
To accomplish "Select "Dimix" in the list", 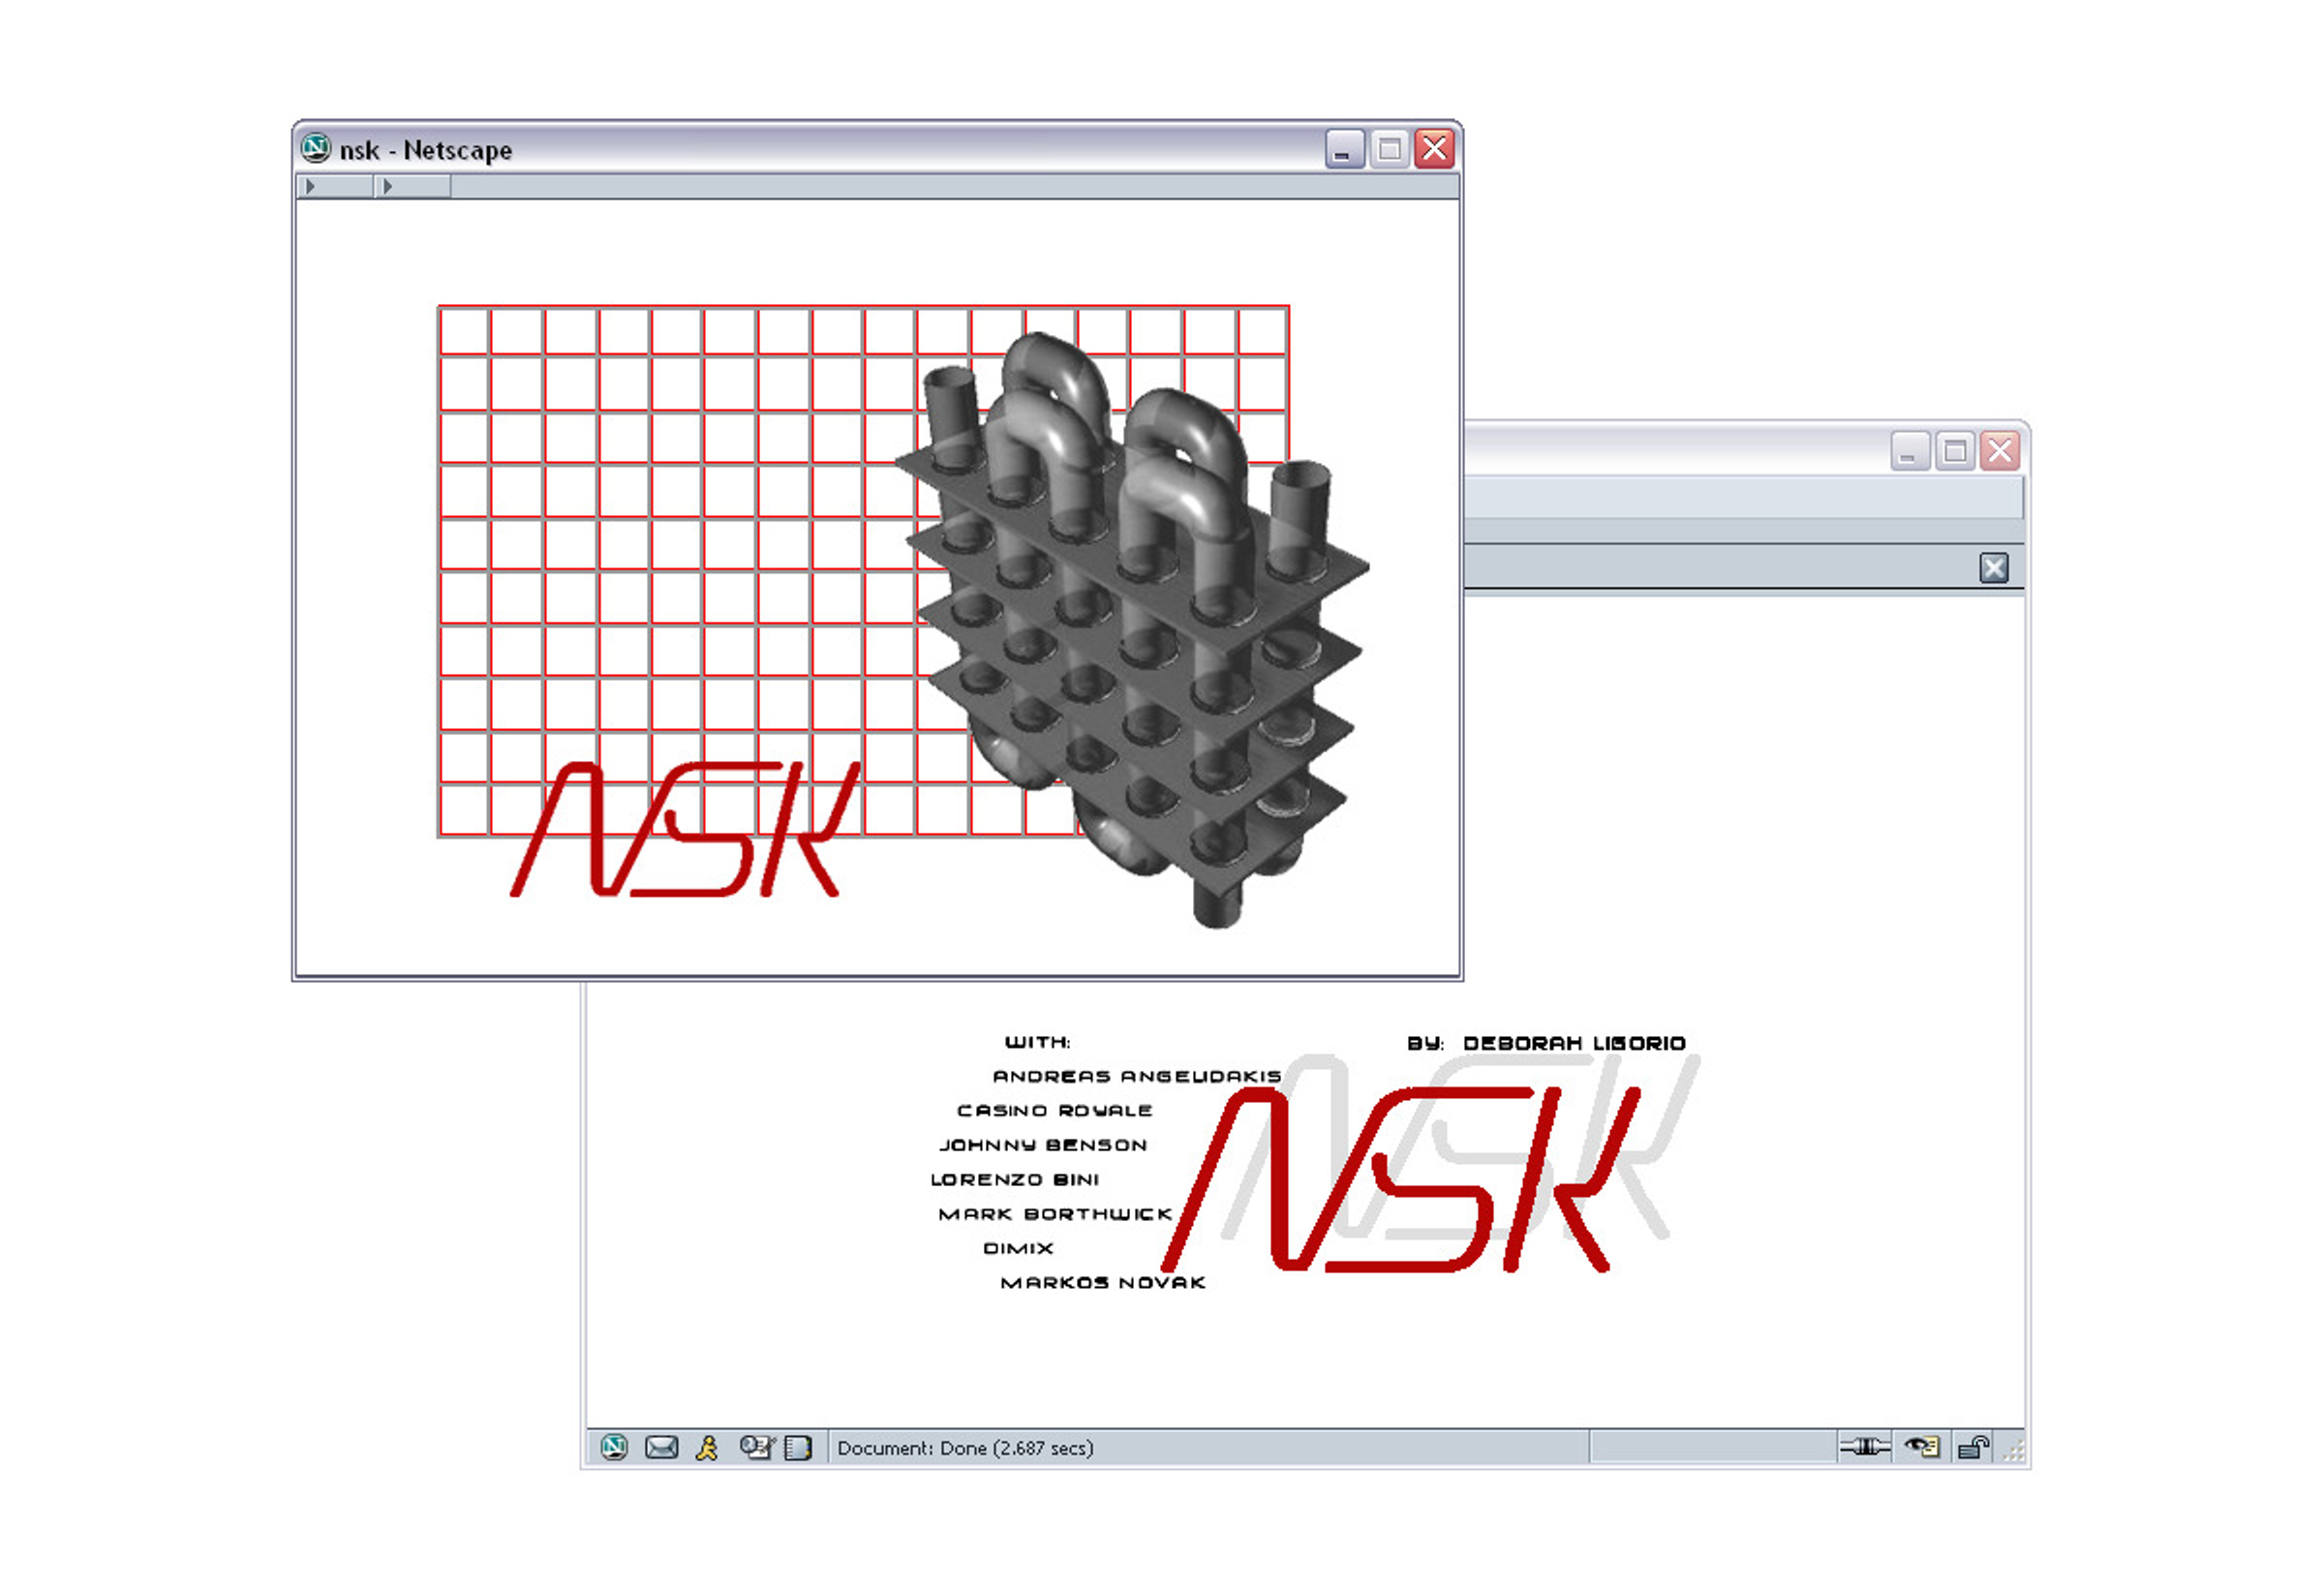I will pos(1018,1248).
